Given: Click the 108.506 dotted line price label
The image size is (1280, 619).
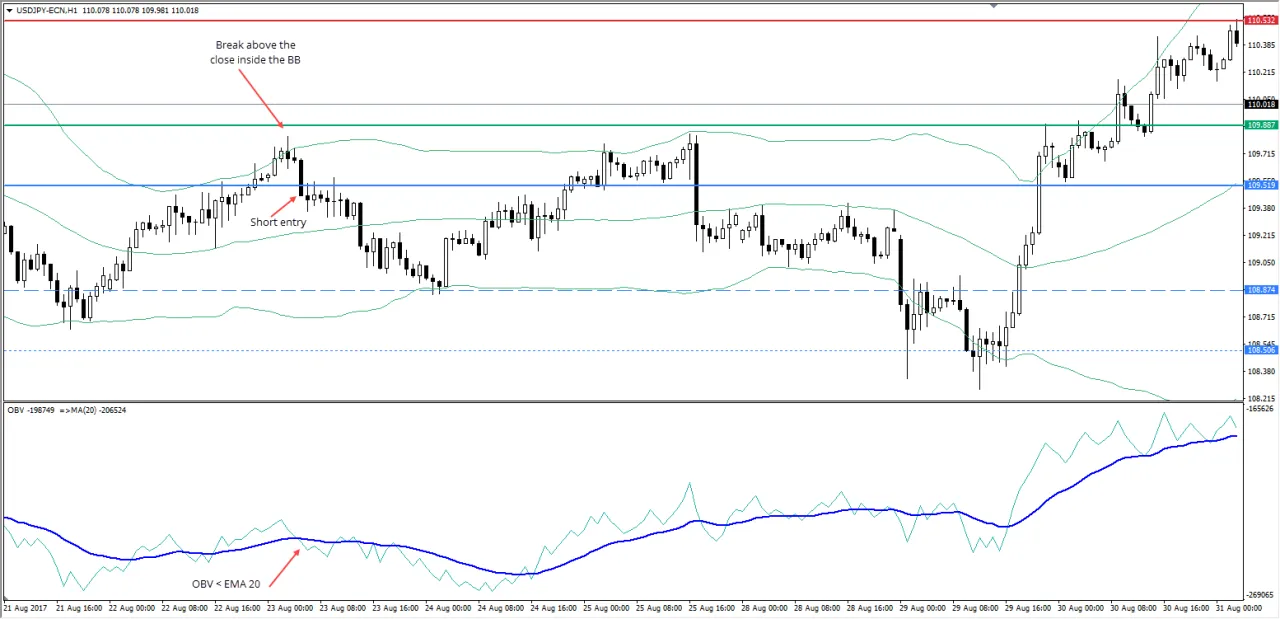Looking at the screenshot, I should [1260, 350].
